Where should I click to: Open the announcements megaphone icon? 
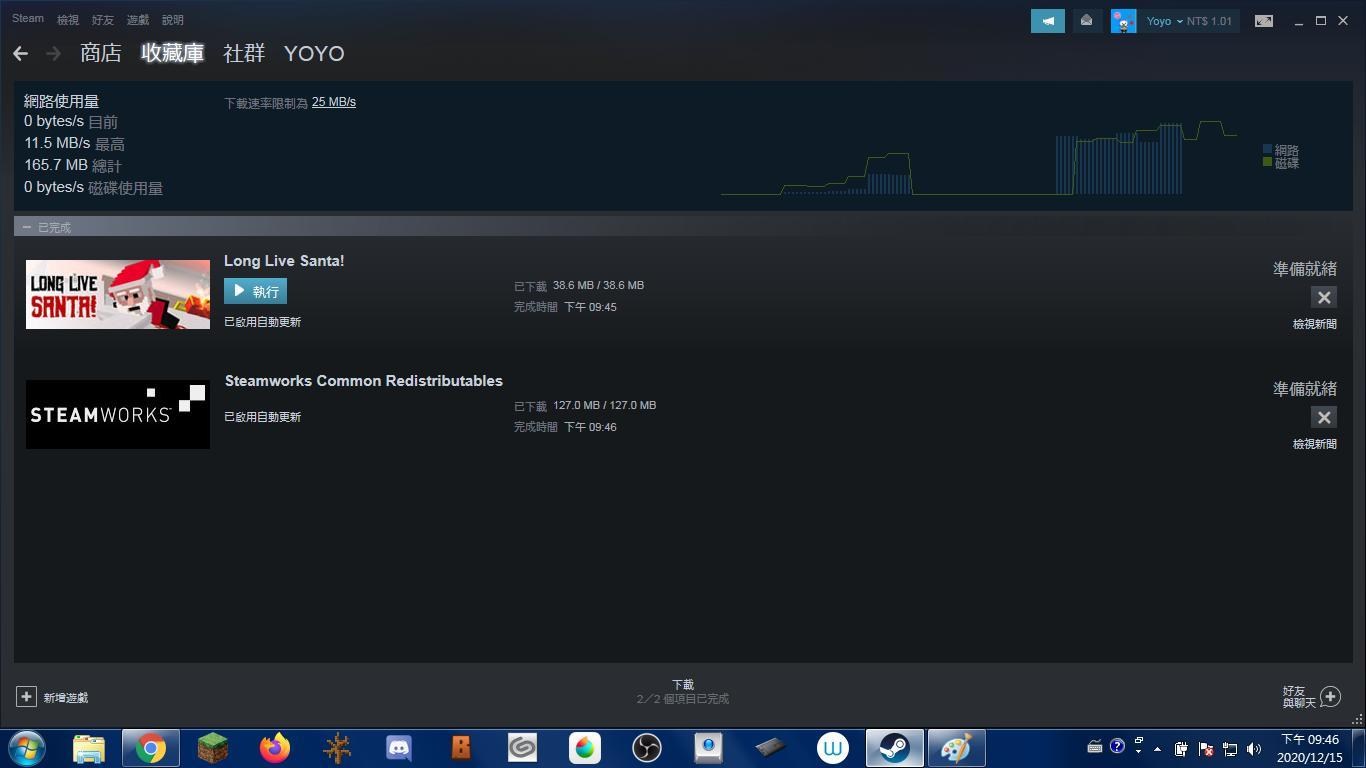tap(1047, 21)
